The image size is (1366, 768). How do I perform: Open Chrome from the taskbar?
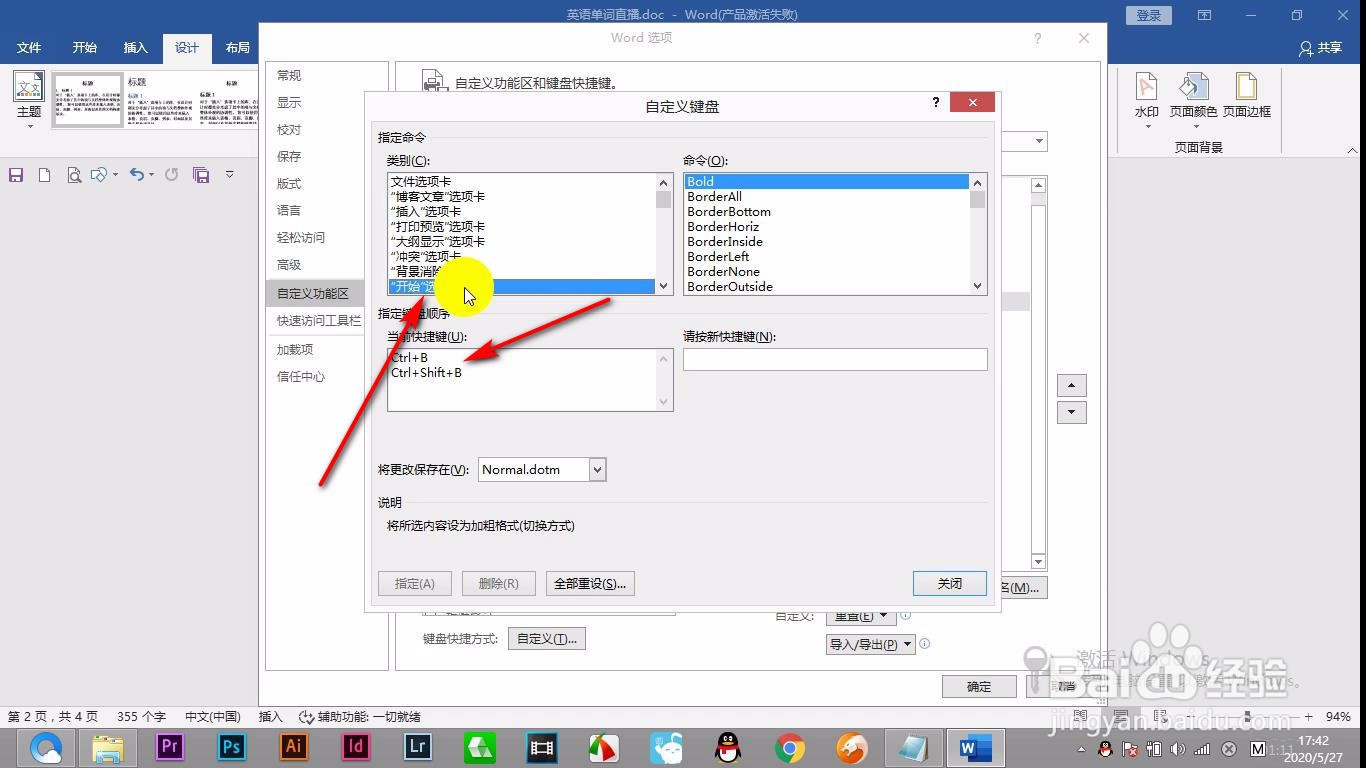pos(790,747)
